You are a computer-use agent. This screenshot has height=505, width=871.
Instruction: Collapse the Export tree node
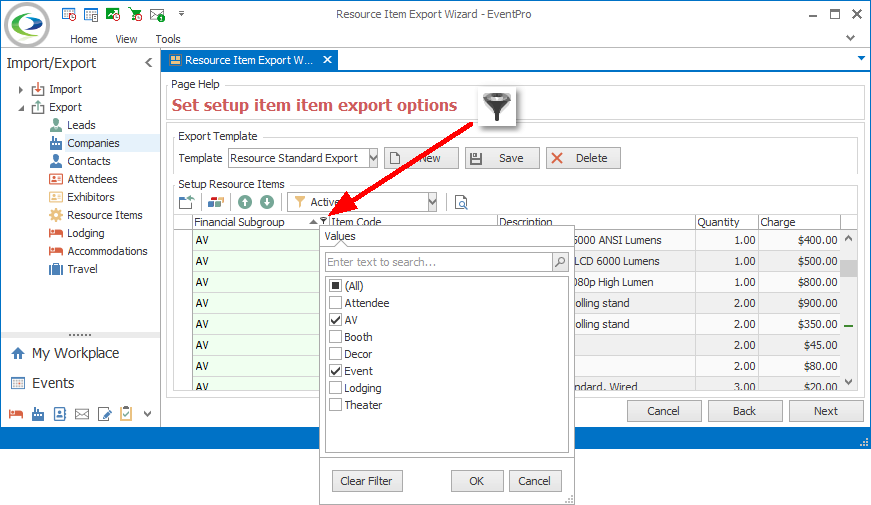click(21, 108)
